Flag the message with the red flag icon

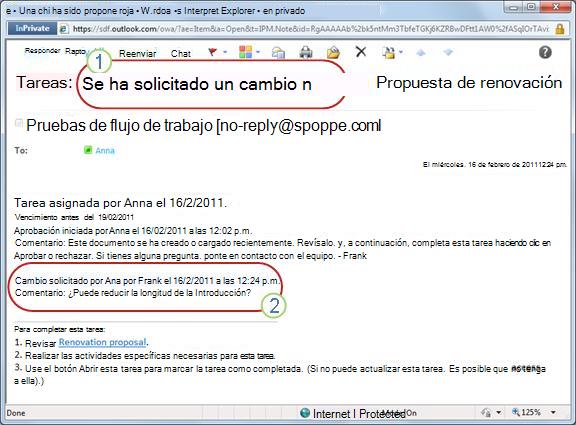(212, 52)
